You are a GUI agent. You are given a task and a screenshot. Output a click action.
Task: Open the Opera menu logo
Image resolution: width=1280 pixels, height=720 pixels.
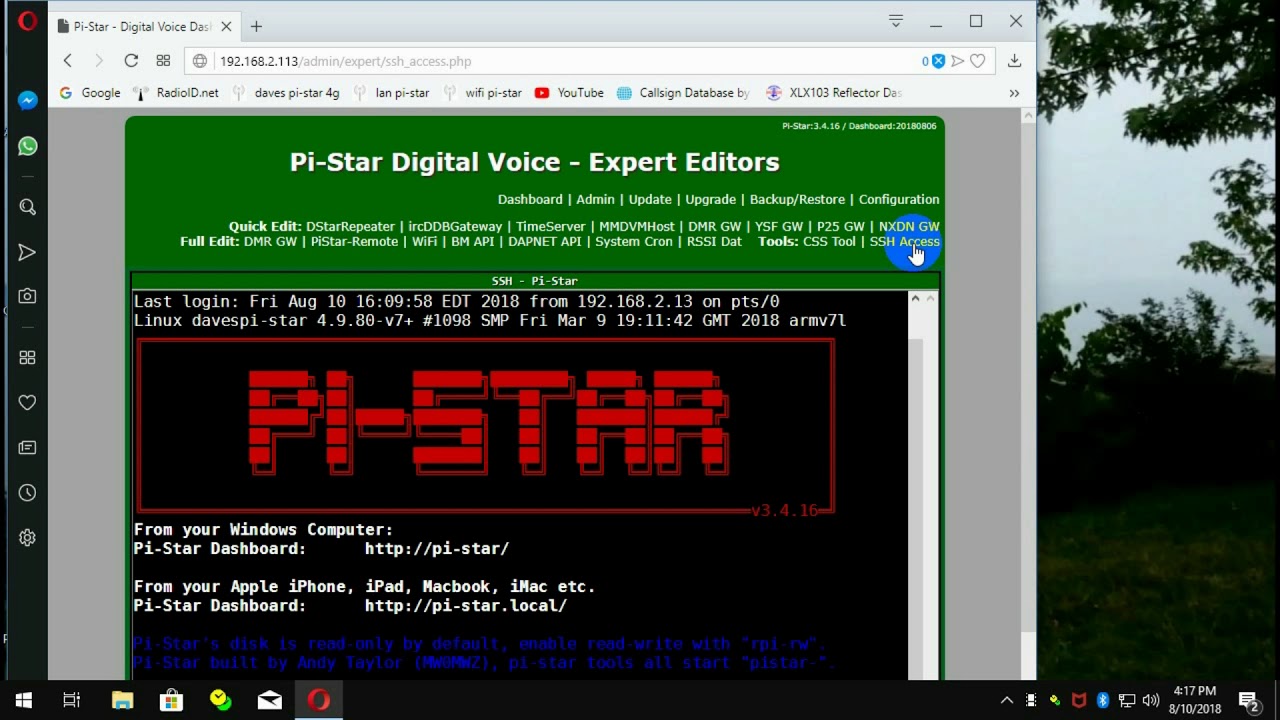[27, 21]
